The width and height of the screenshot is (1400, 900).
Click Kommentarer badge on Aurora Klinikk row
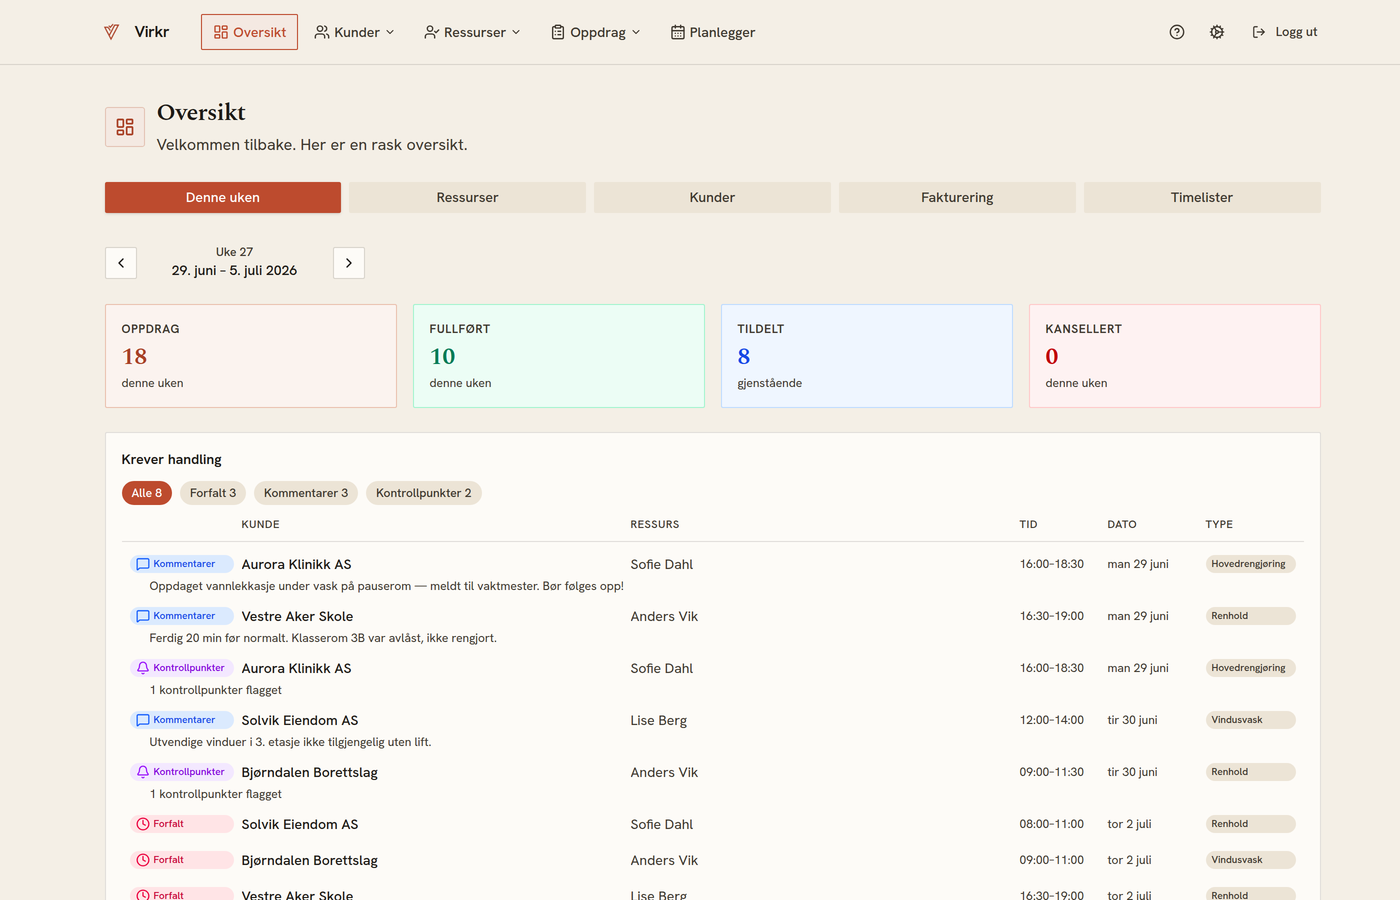click(x=182, y=564)
